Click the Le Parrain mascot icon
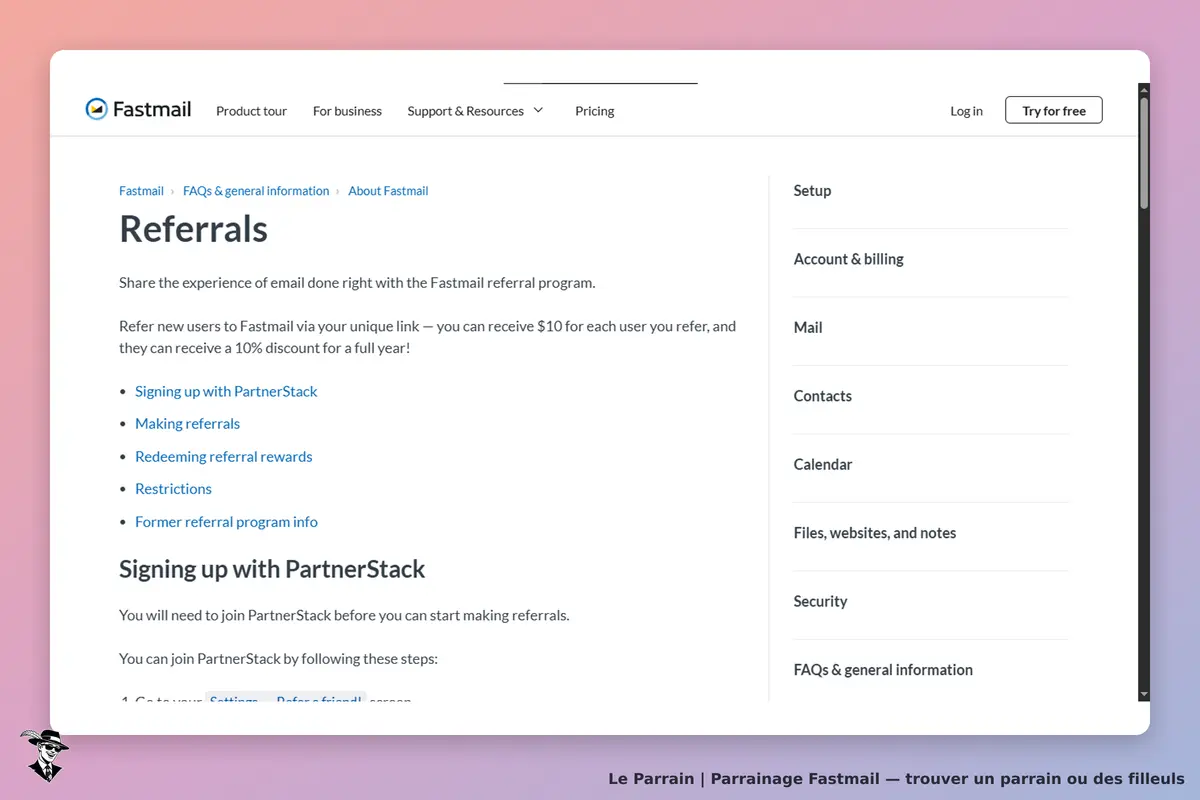The width and height of the screenshot is (1200, 800). 44,755
